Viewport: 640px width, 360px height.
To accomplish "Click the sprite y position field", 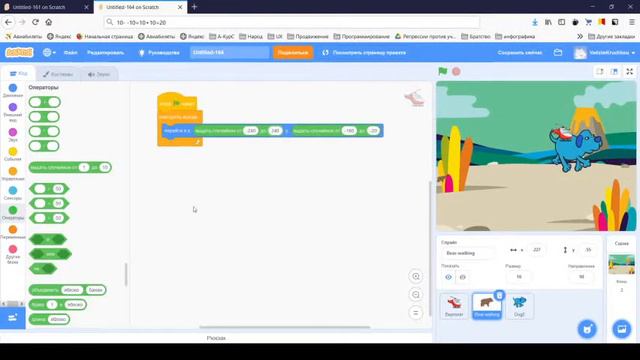I will (x=588, y=250).
